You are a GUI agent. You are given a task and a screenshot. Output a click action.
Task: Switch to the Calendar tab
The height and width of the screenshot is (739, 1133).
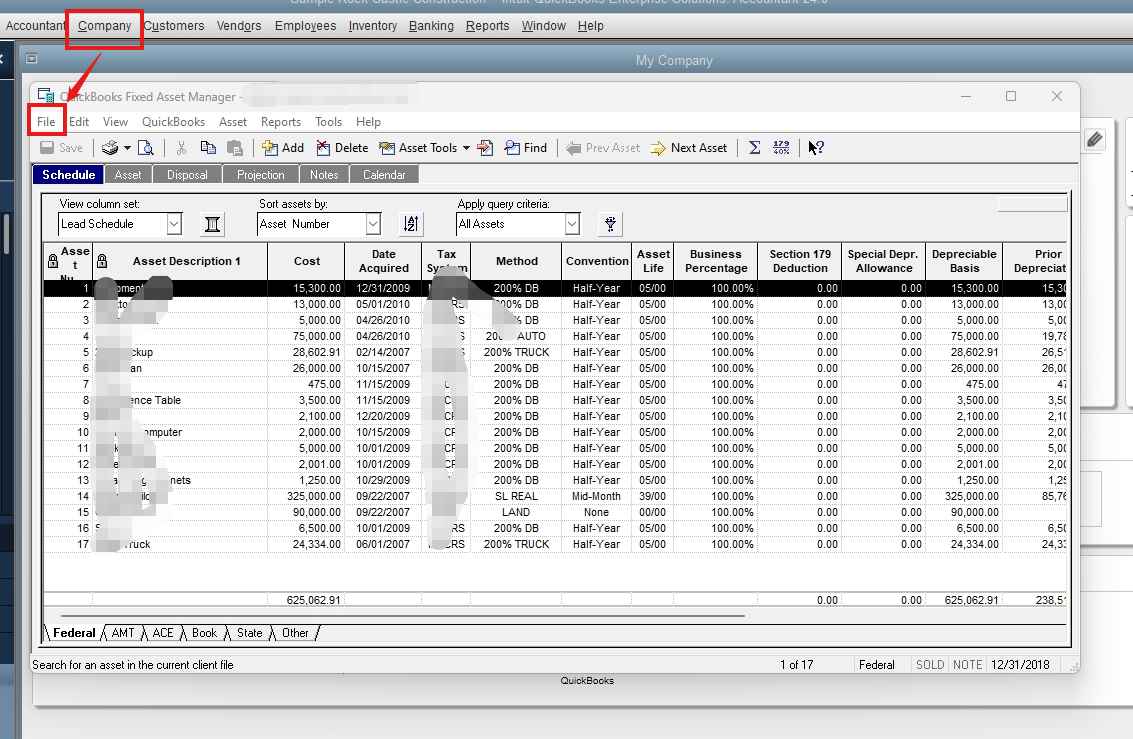tap(384, 175)
